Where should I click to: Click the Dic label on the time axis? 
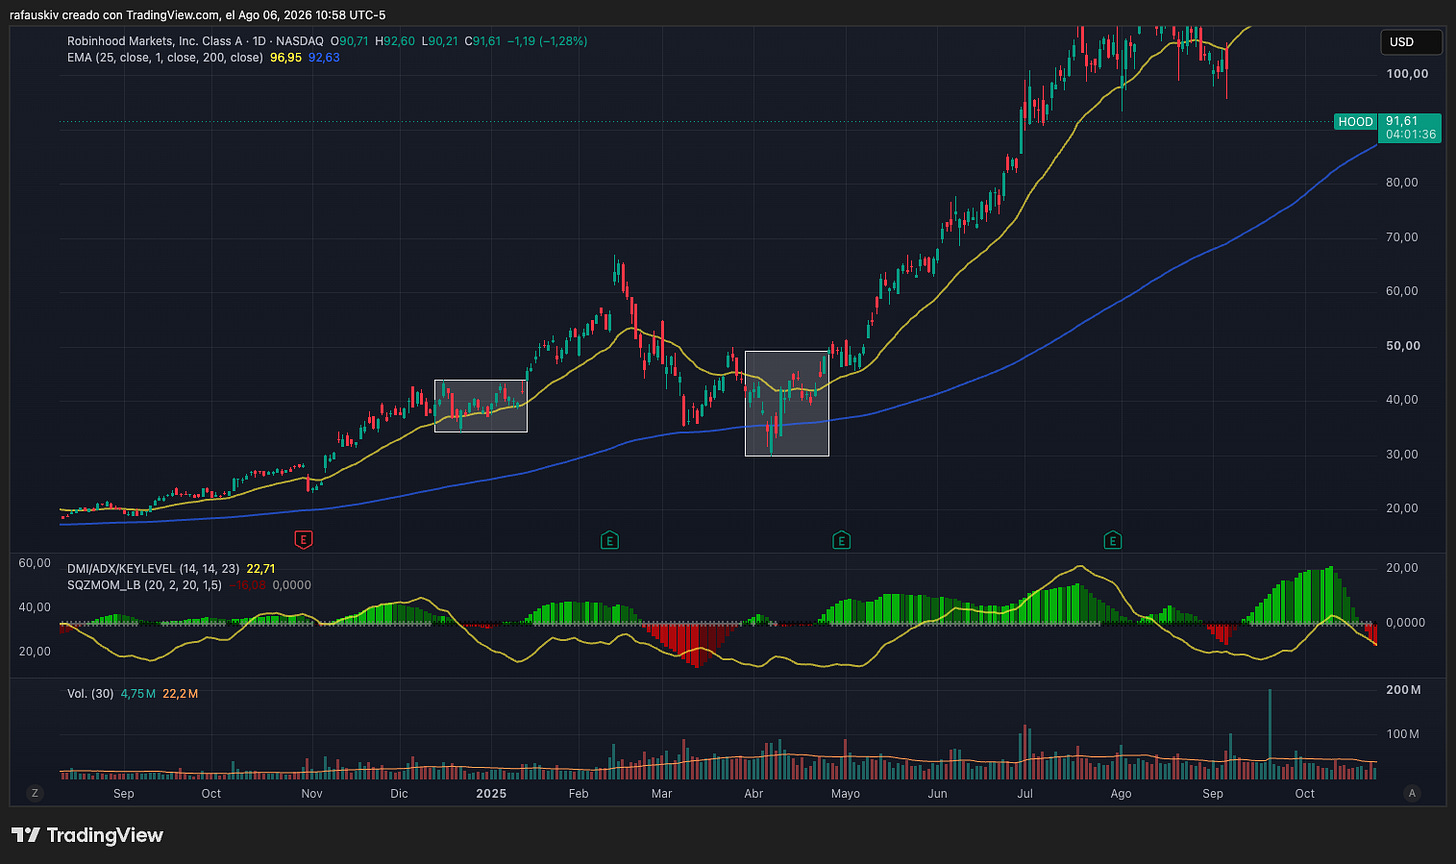pyautogui.click(x=399, y=793)
